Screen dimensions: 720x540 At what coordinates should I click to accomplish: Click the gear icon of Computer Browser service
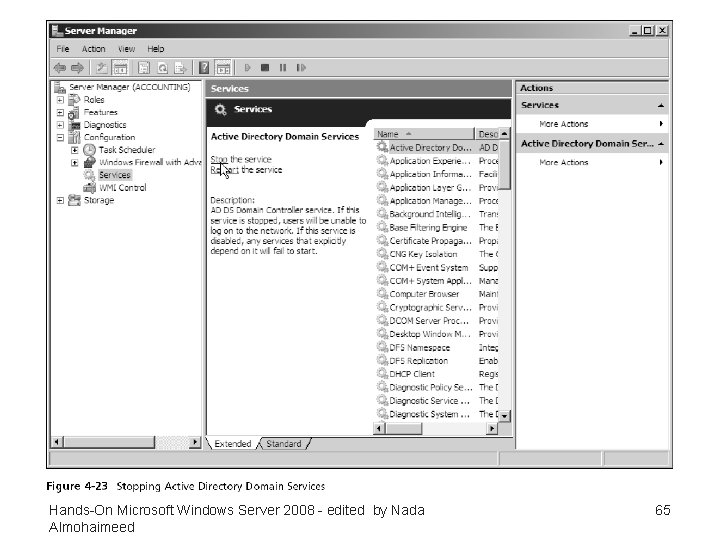tap(382, 293)
